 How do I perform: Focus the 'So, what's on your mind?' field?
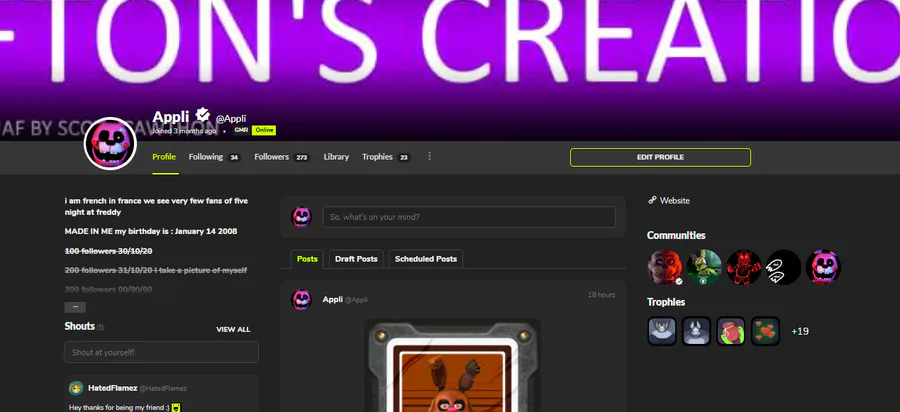[469, 217]
